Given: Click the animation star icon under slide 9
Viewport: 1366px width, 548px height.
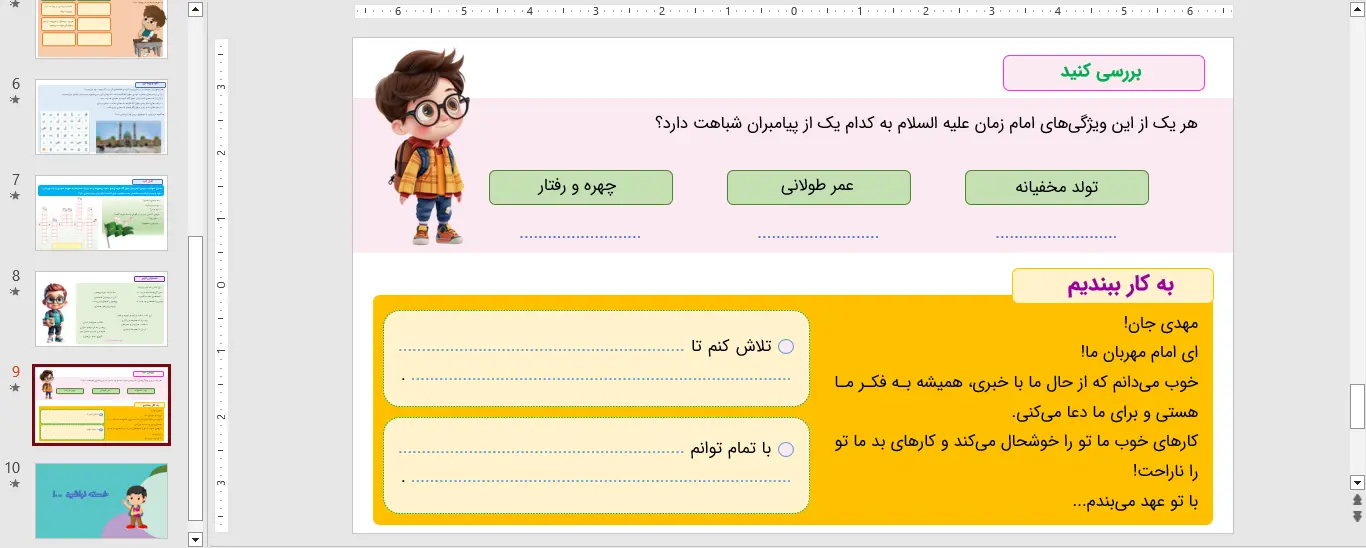Looking at the screenshot, I should tap(15, 388).
